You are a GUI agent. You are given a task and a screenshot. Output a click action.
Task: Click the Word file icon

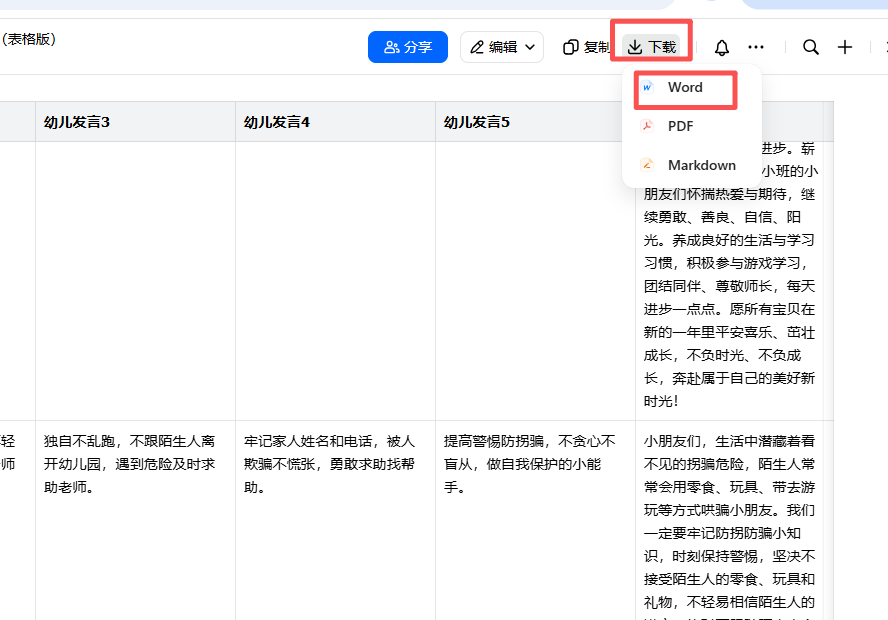point(647,87)
